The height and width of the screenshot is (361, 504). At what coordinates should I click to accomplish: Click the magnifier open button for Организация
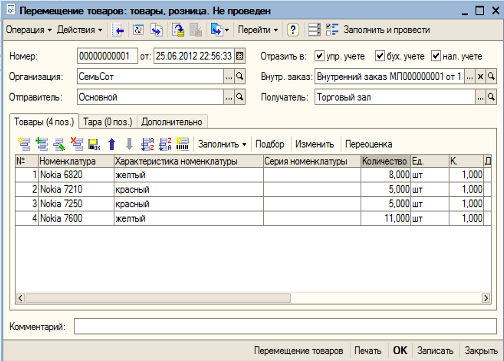tap(240, 77)
